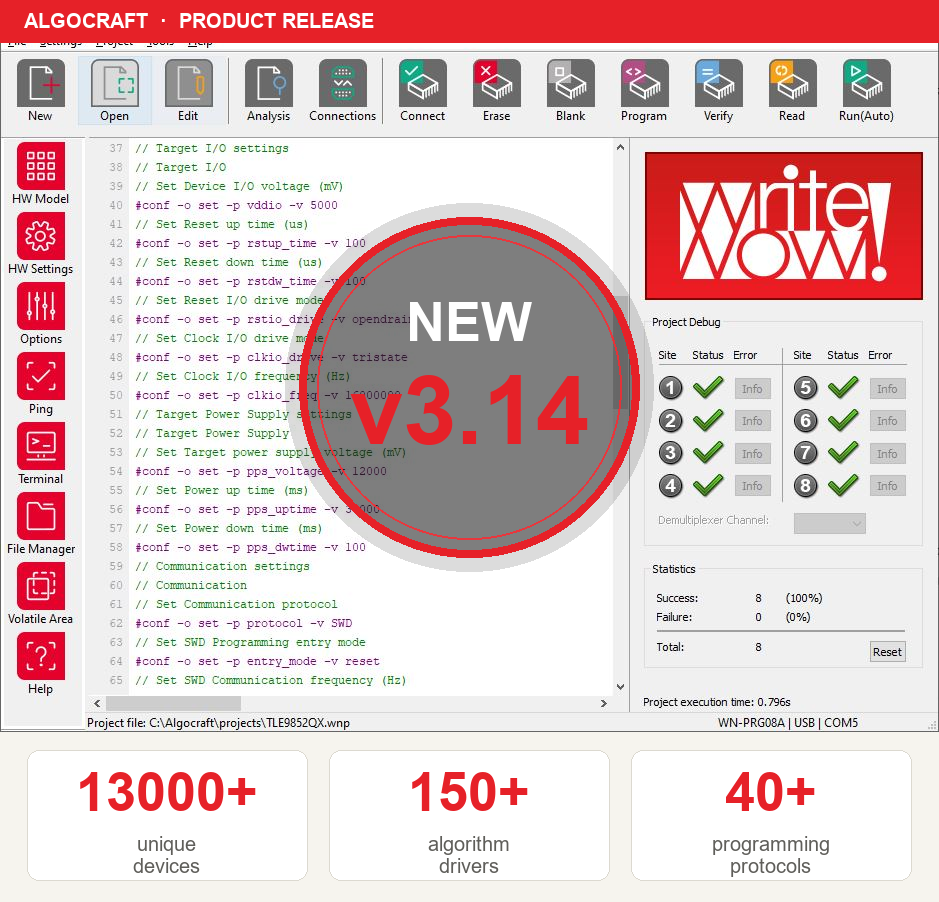The image size is (939, 902).
Task: Click the Erase toolbar icon
Action: click(x=496, y=83)
